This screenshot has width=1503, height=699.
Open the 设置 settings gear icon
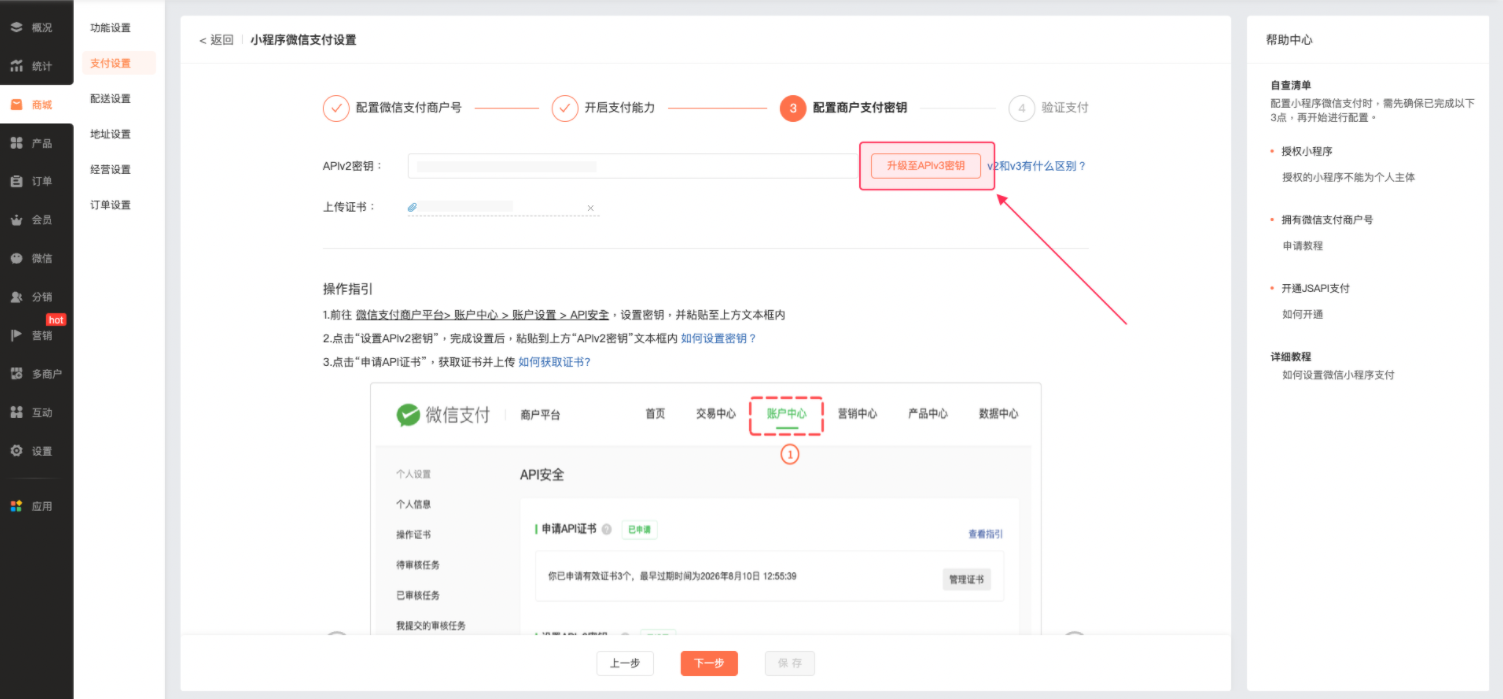[16, 451]
